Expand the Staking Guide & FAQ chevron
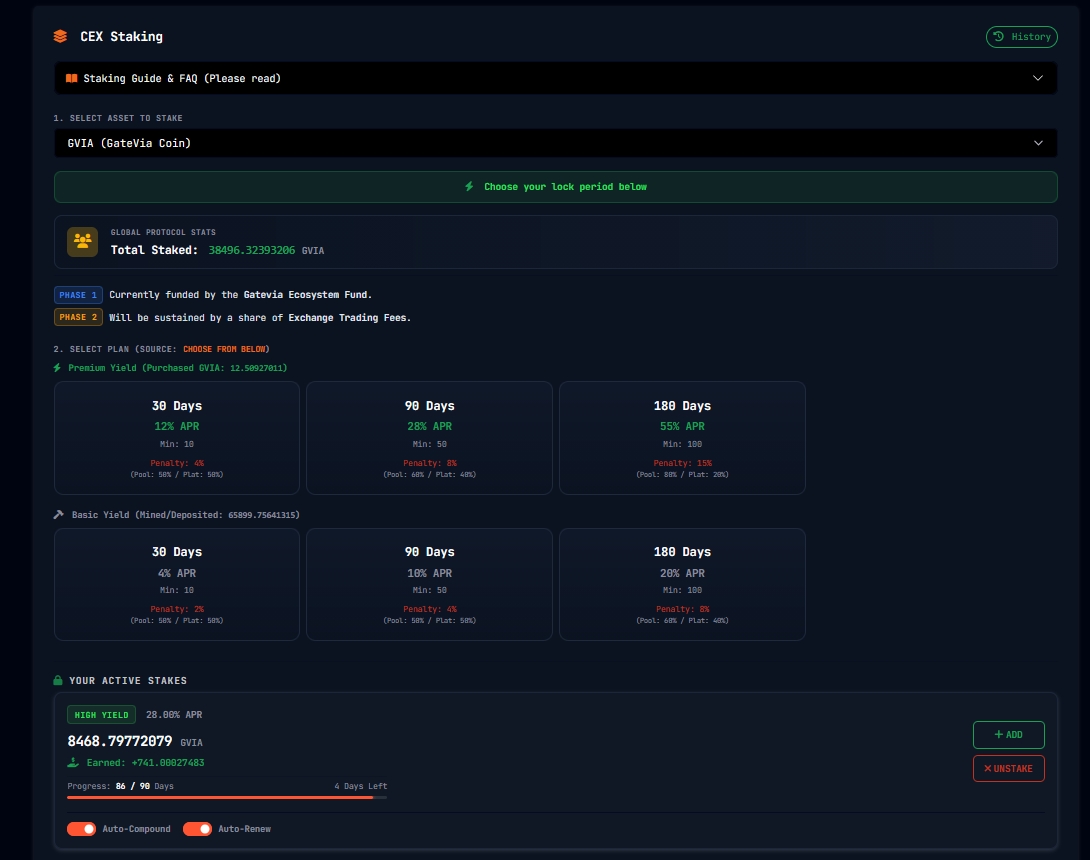This screenshot has height=860, width=1090. point(1037,78)
